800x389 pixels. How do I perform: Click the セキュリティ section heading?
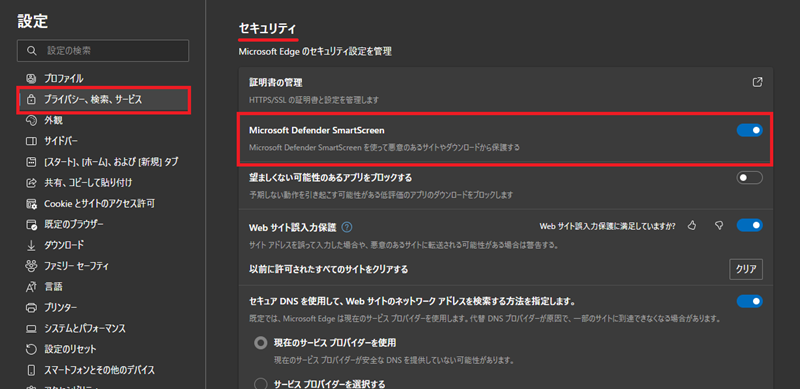click(x=268, y=29)
